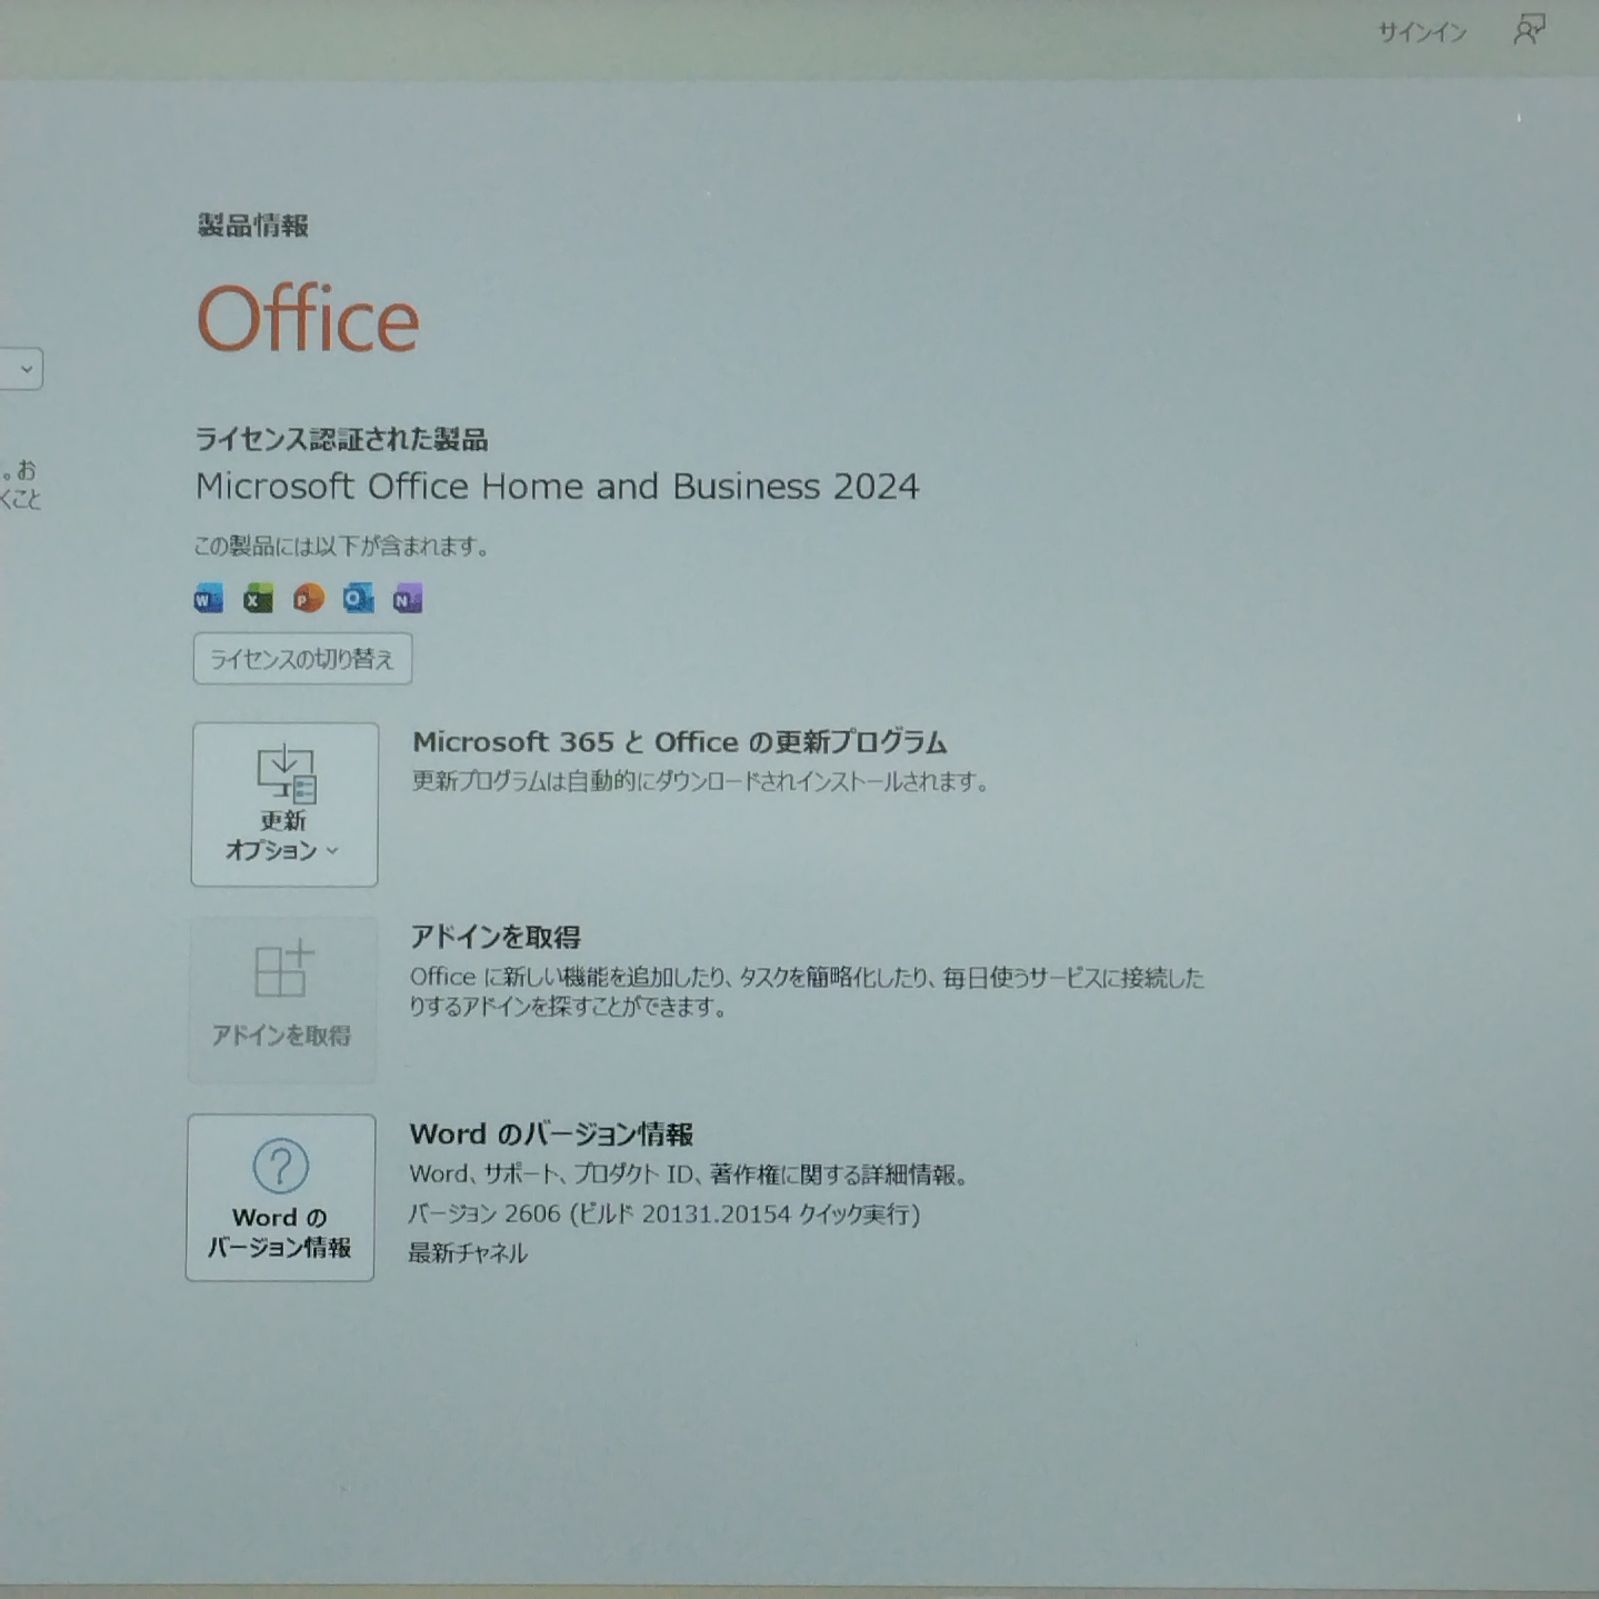Click the 更新プログラムは自動的に description text
The width and height of the screenshot is (1599, 1599).
[700, 782]
